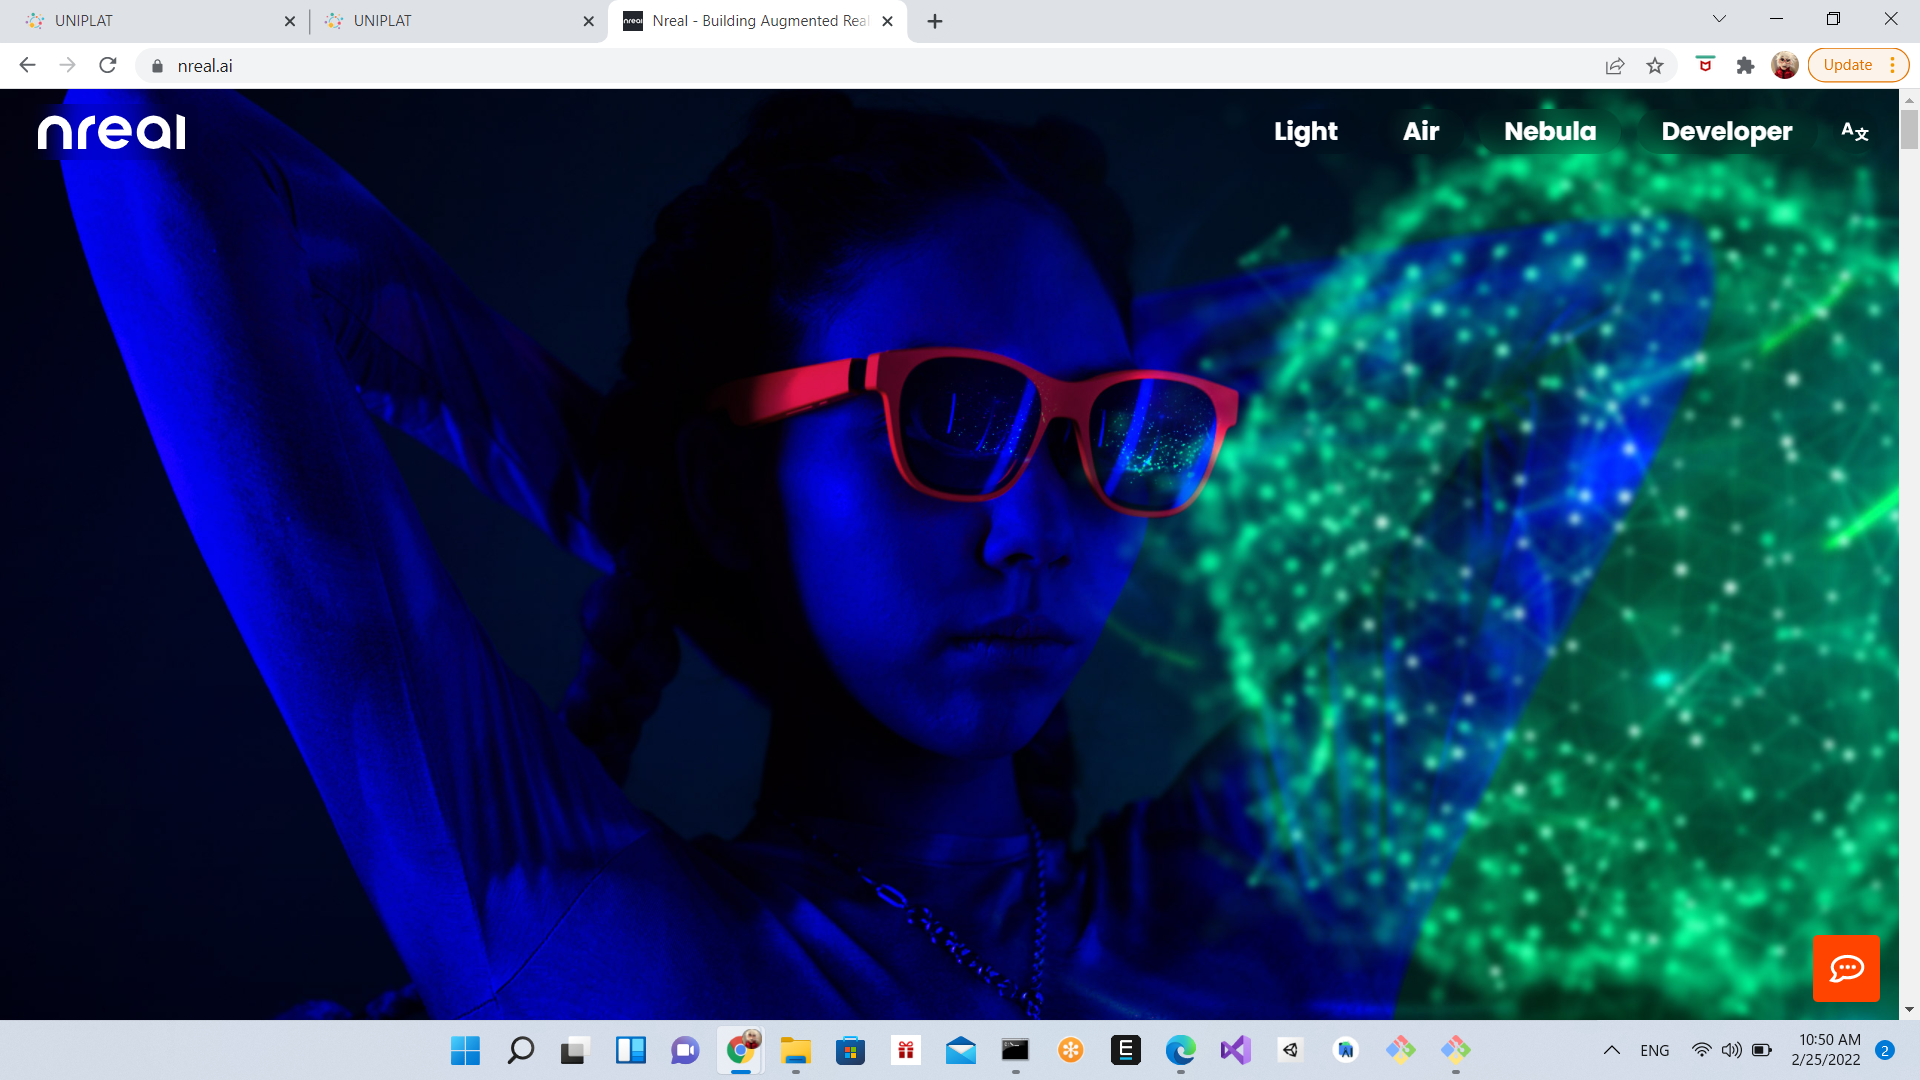Open the orange chat bubble widget
Image resolution: width=1920 pixels, height=1080 pixels.
click(1846, 968)
